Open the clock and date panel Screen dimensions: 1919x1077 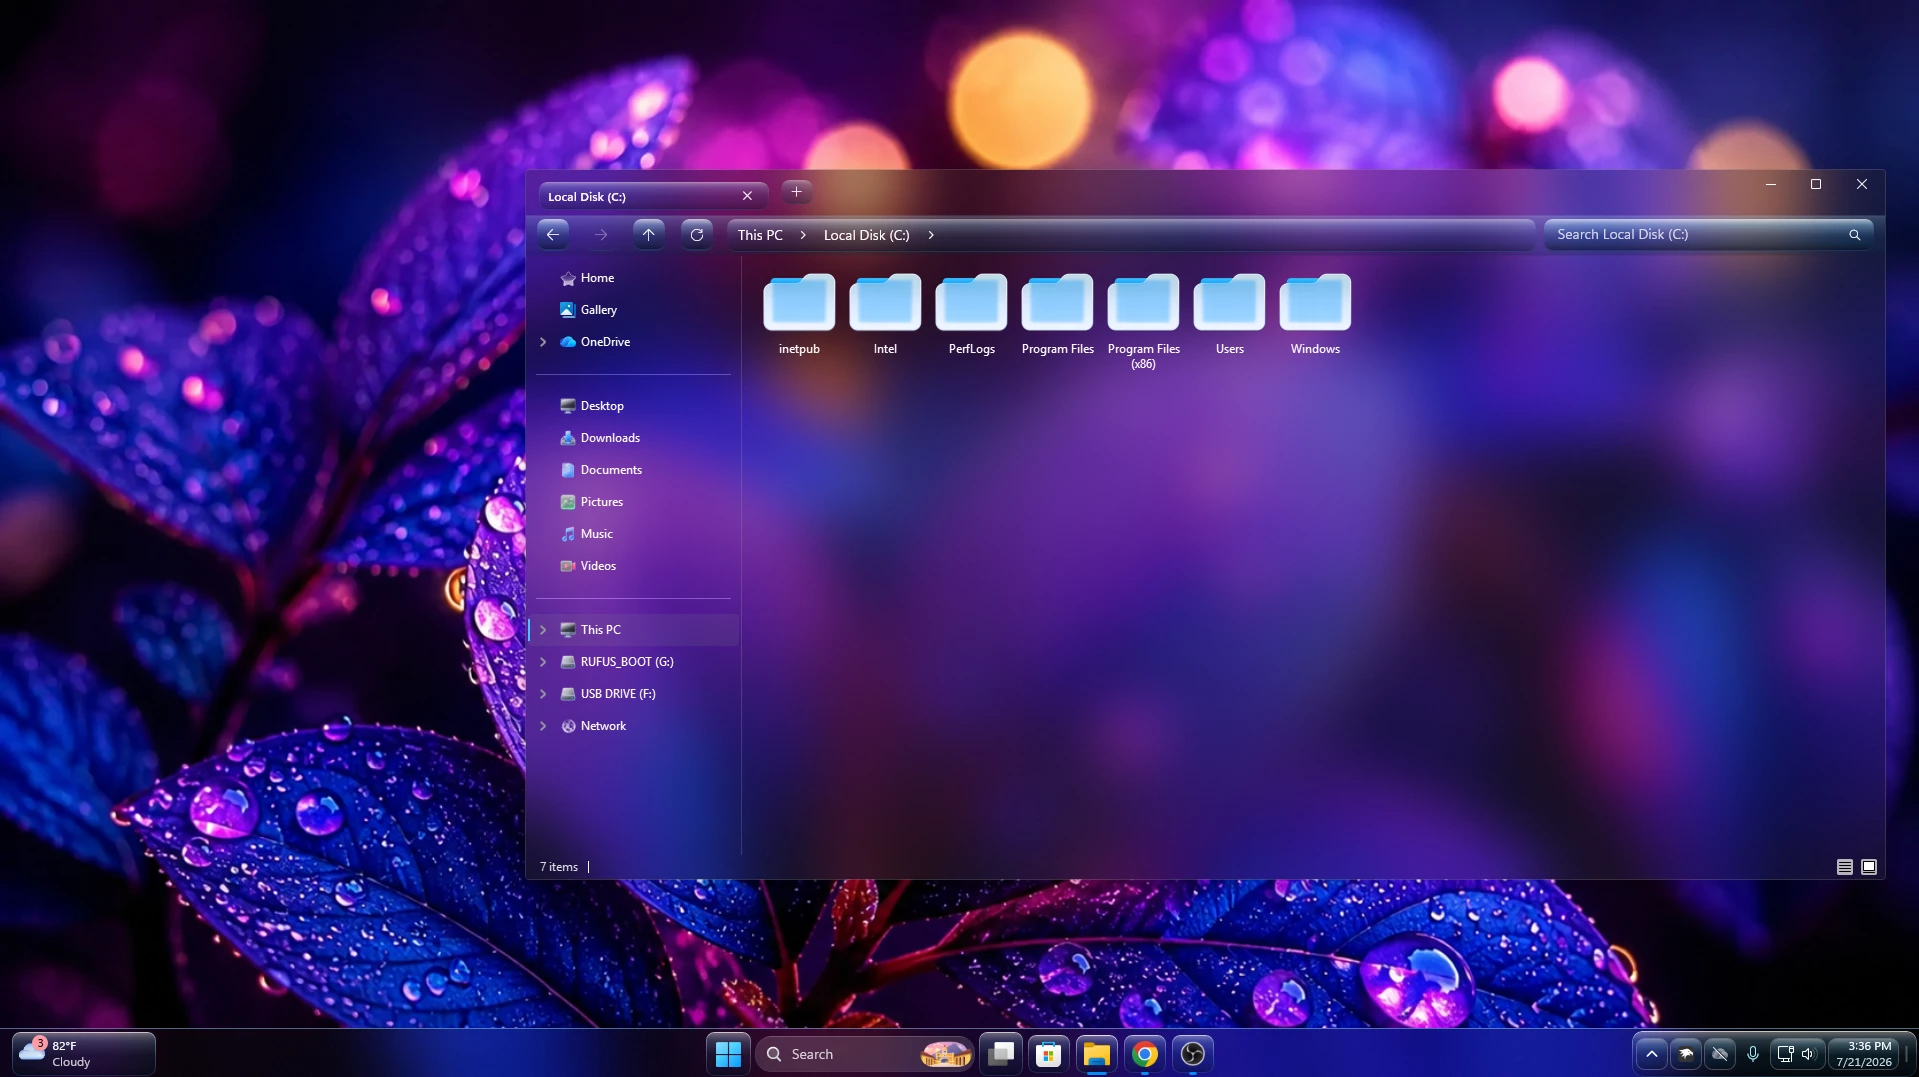coord(1865,1054)
